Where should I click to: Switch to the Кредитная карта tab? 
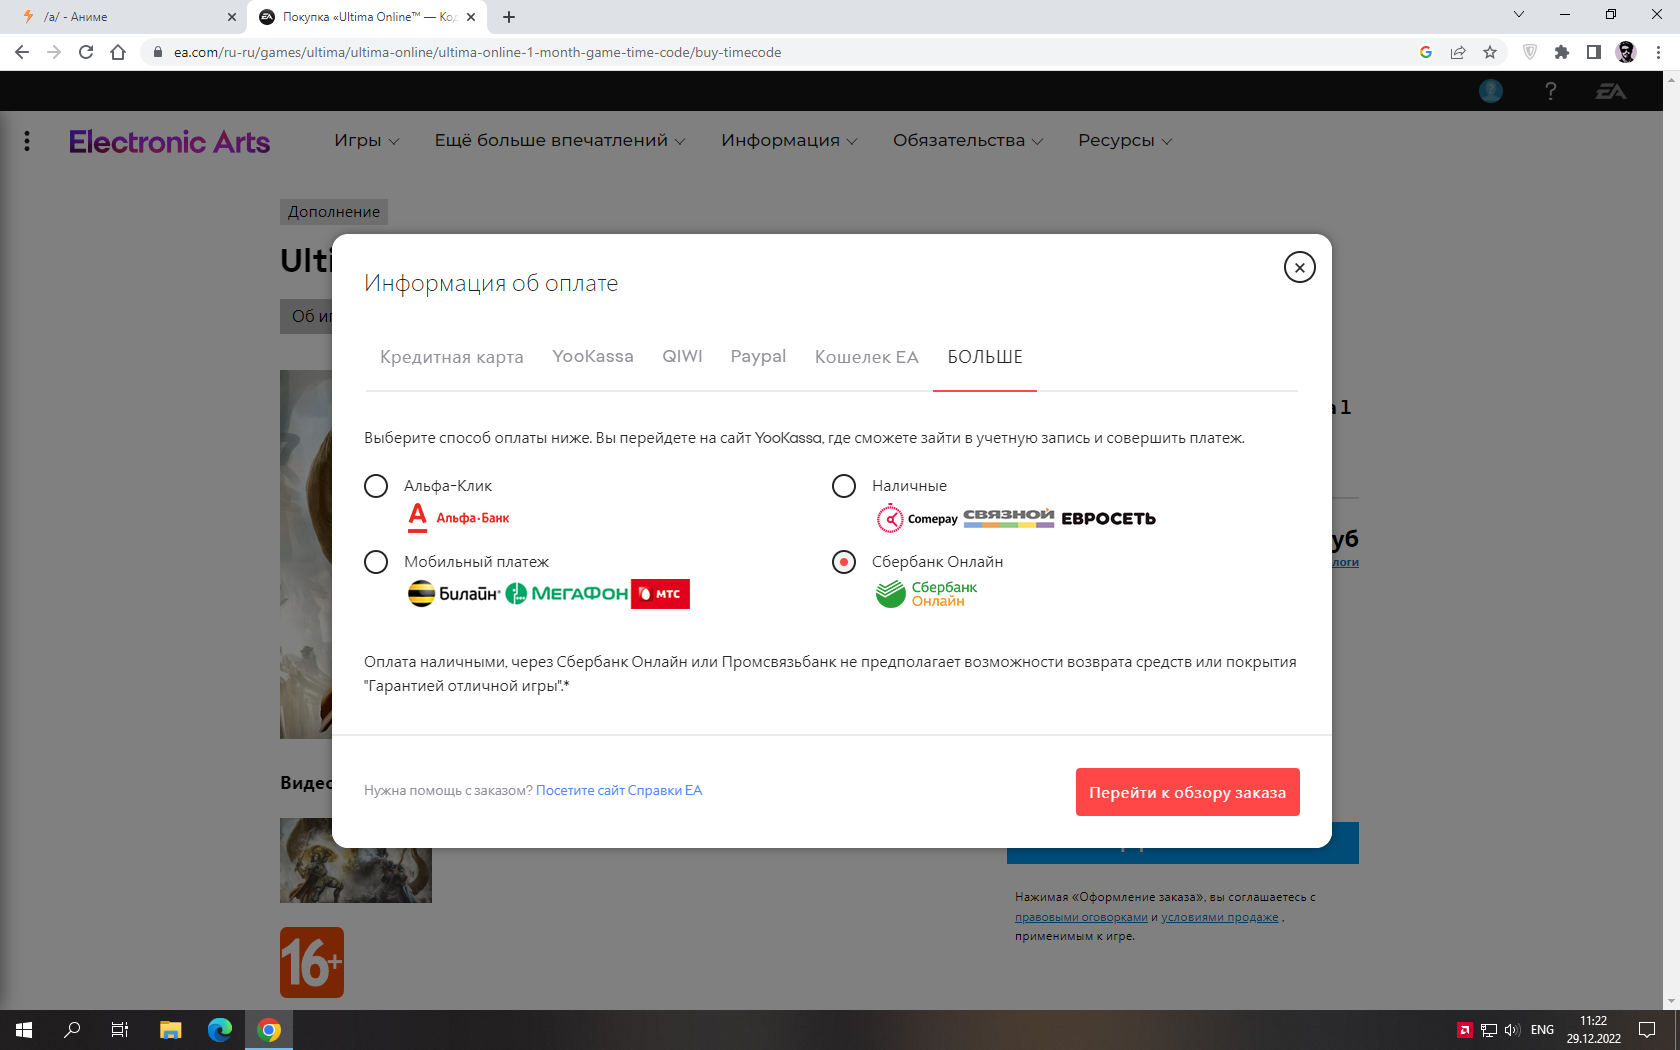[451, 357]
